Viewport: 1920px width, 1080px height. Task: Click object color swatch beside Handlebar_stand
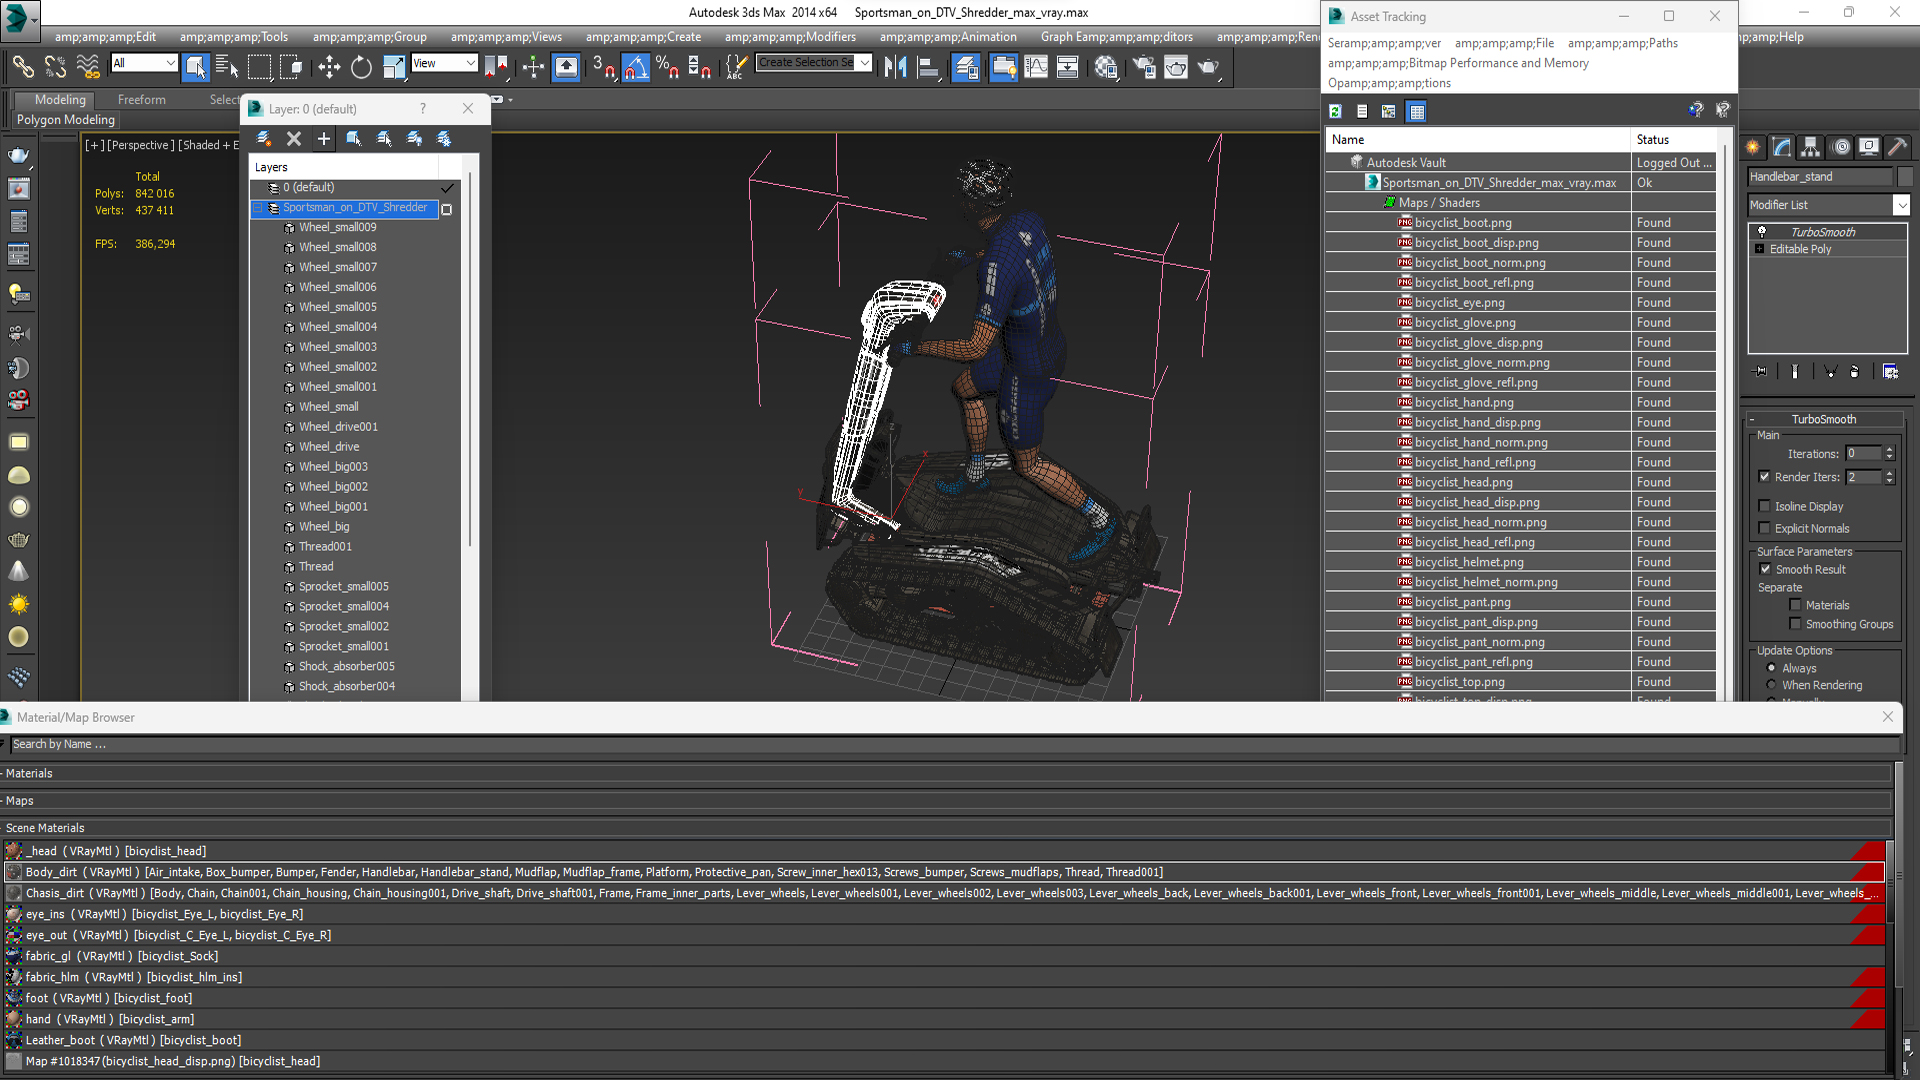point(1905,177)
